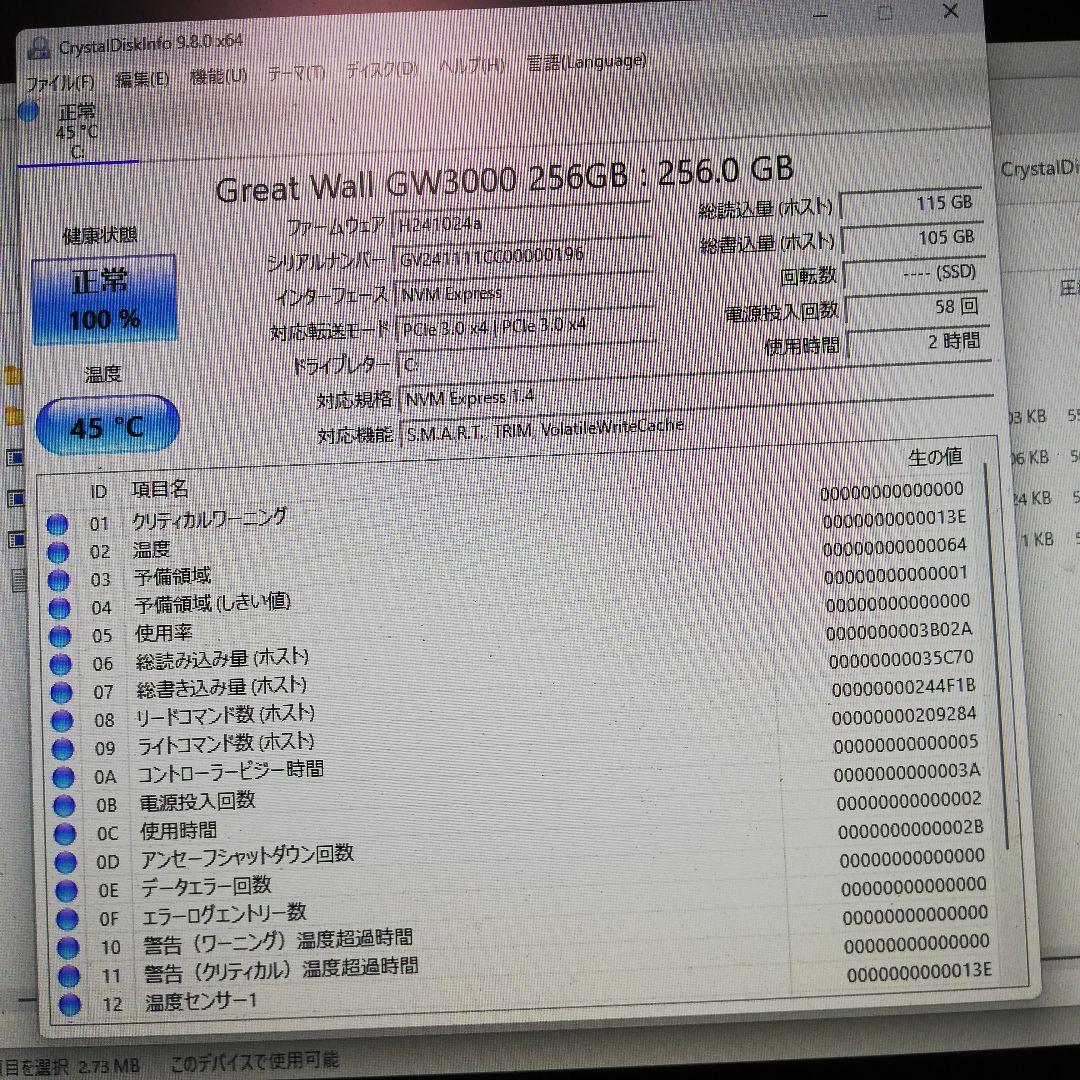Click the status icon for row 02 温度
Screen dimensions: 1080x1080
[58, 552]
